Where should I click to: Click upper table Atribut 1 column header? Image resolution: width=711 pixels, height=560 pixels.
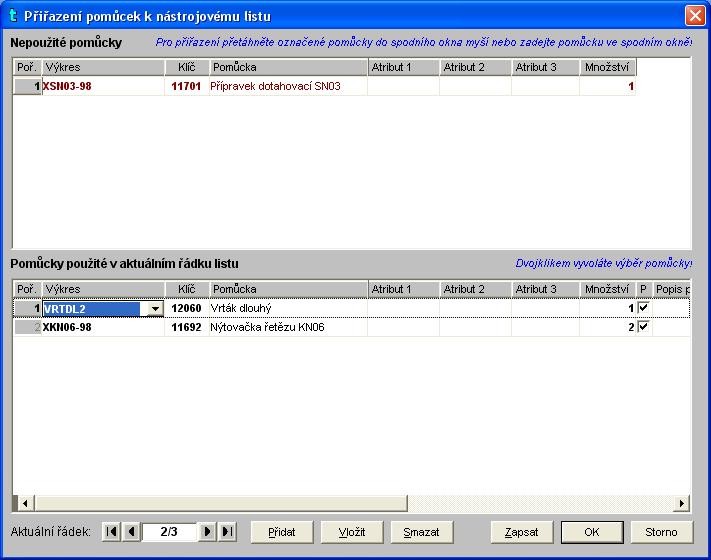tap(404, 67)
